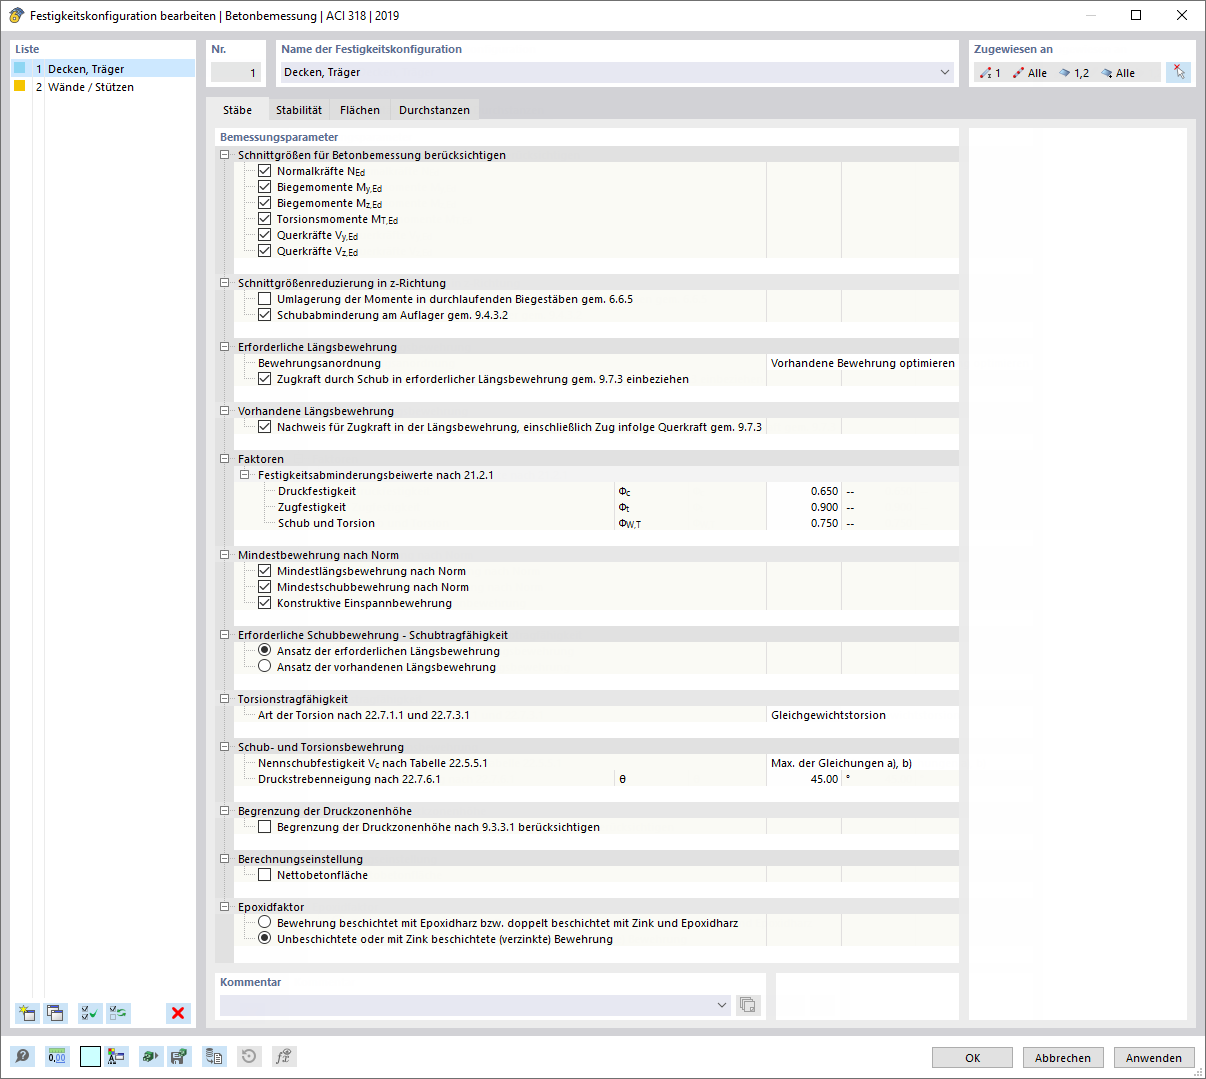Click the yellow swatch of Wände / Stützen entry
The height and width of the screenshot is (1079, 1206).
pos(19,86)
